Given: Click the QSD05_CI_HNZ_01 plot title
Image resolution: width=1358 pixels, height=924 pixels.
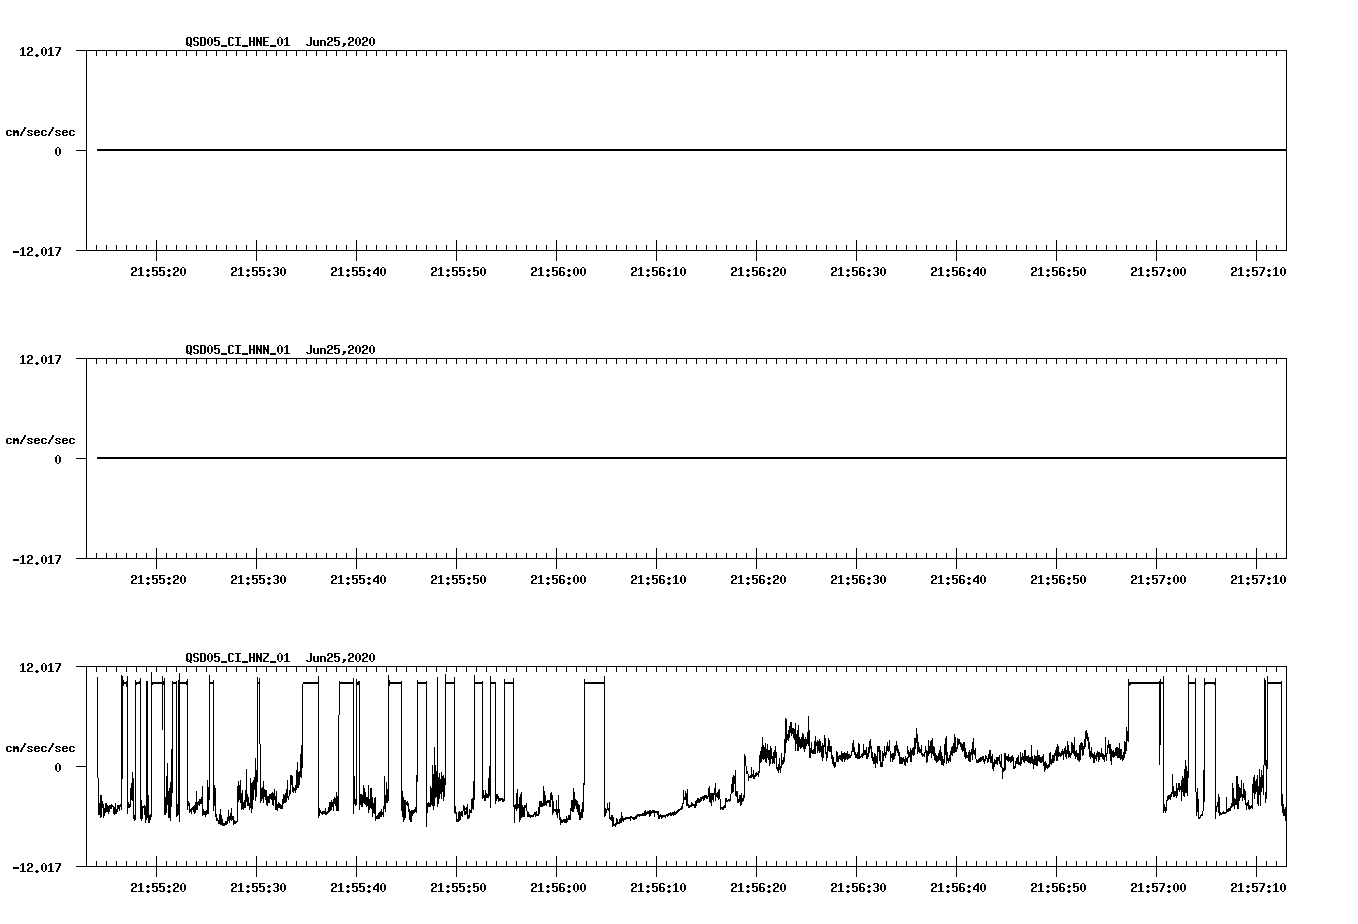Looking at the screenshot, I should tap(238, 658).
